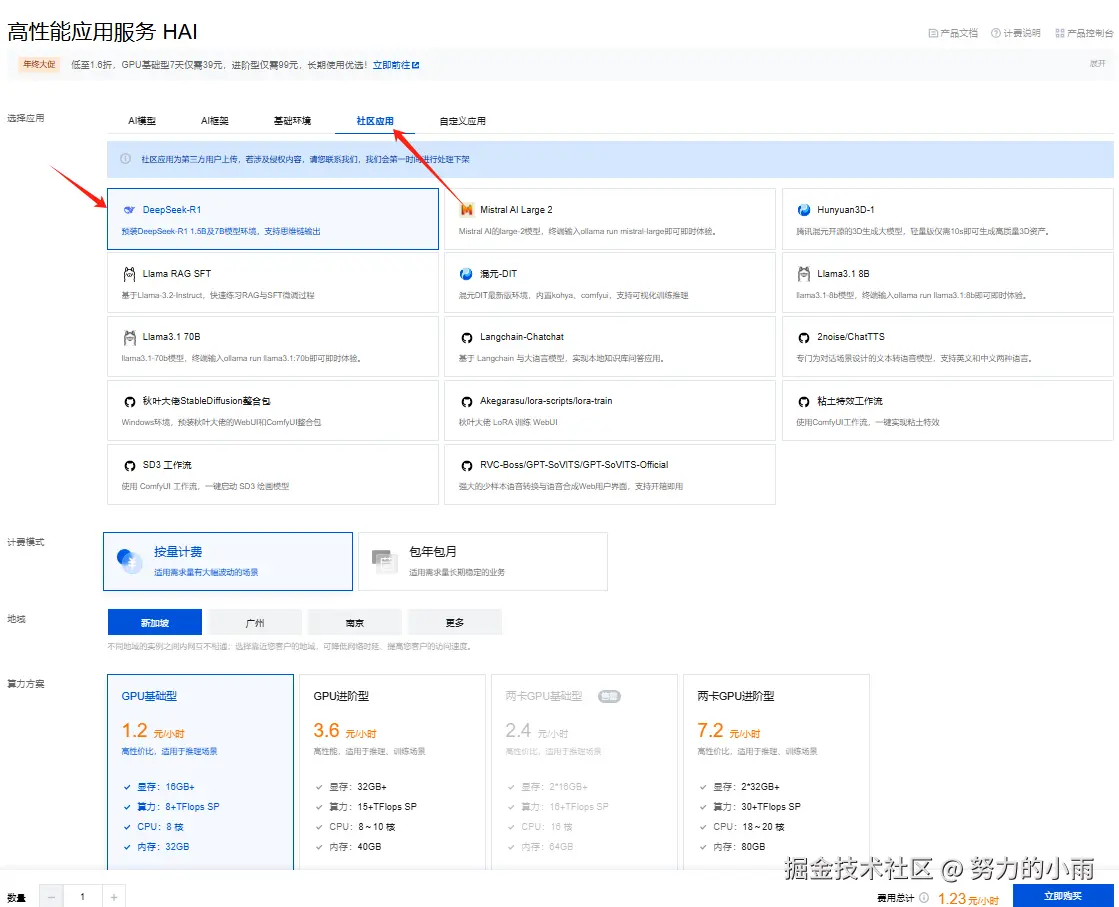Click the RVC-Boss GPT-SoVITS GitHub icon
Screen dimensions: 1119x907
tap(467, 465)
